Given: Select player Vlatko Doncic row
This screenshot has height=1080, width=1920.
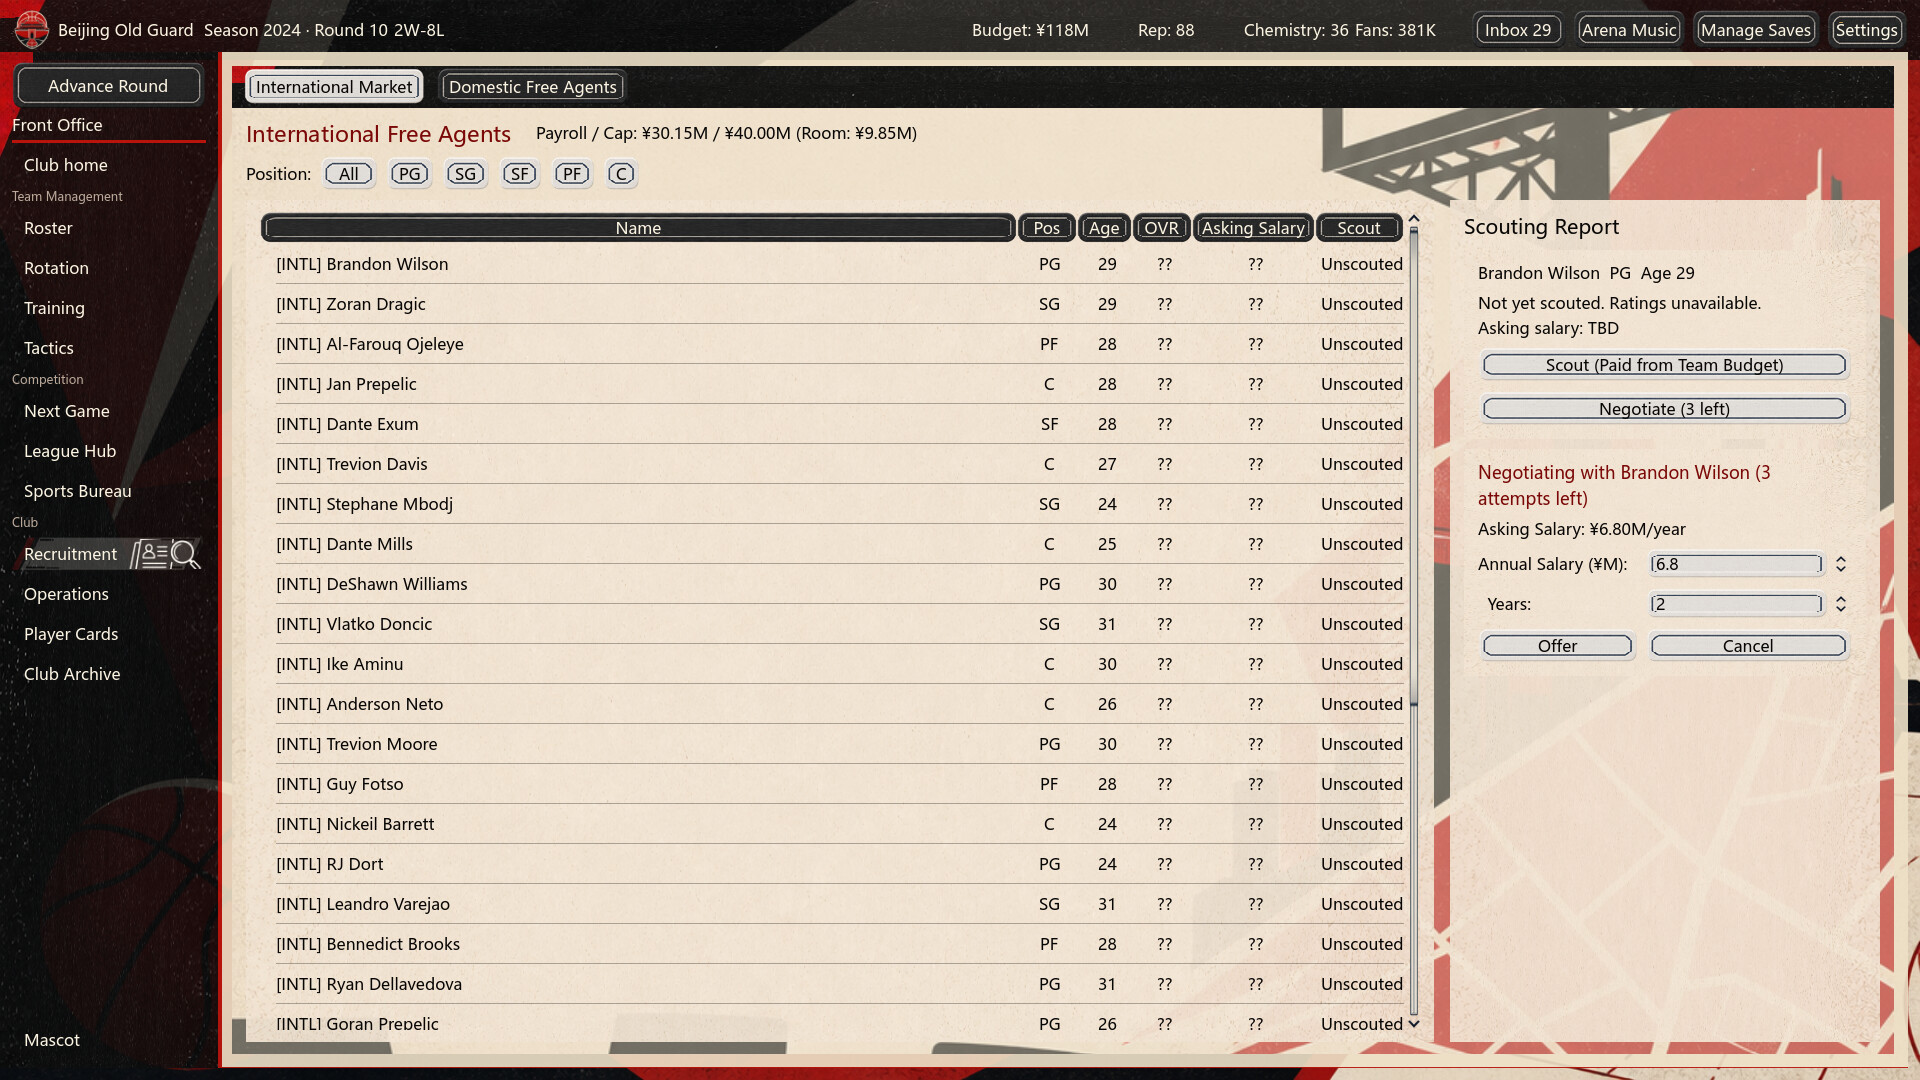Looking at the screenshot, I should click(838, 624).
